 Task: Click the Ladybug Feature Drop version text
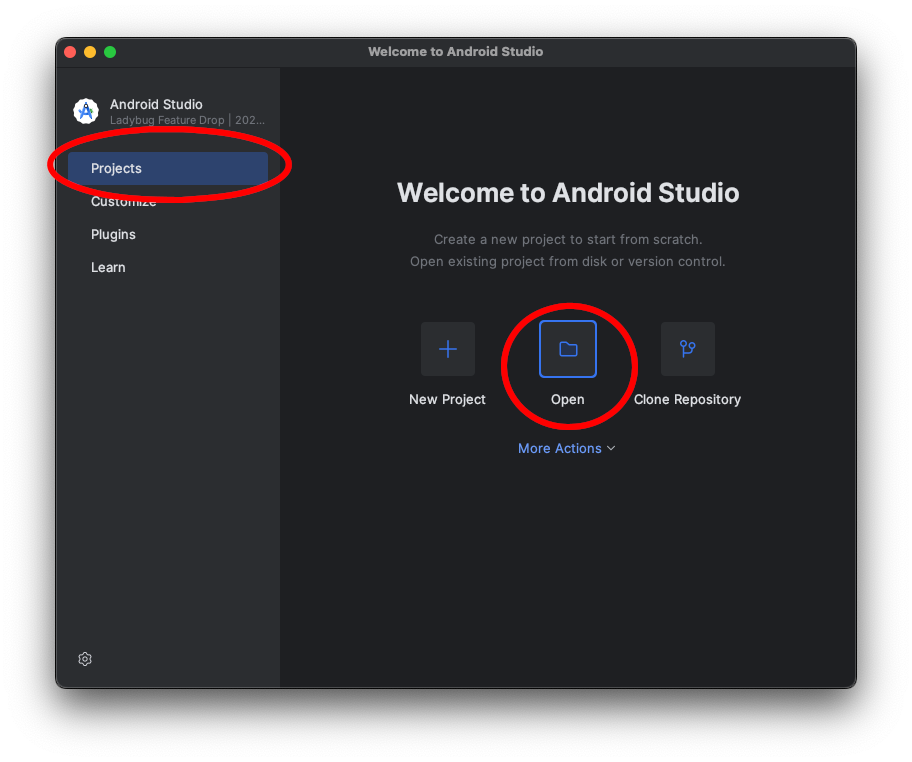[187, 120]
